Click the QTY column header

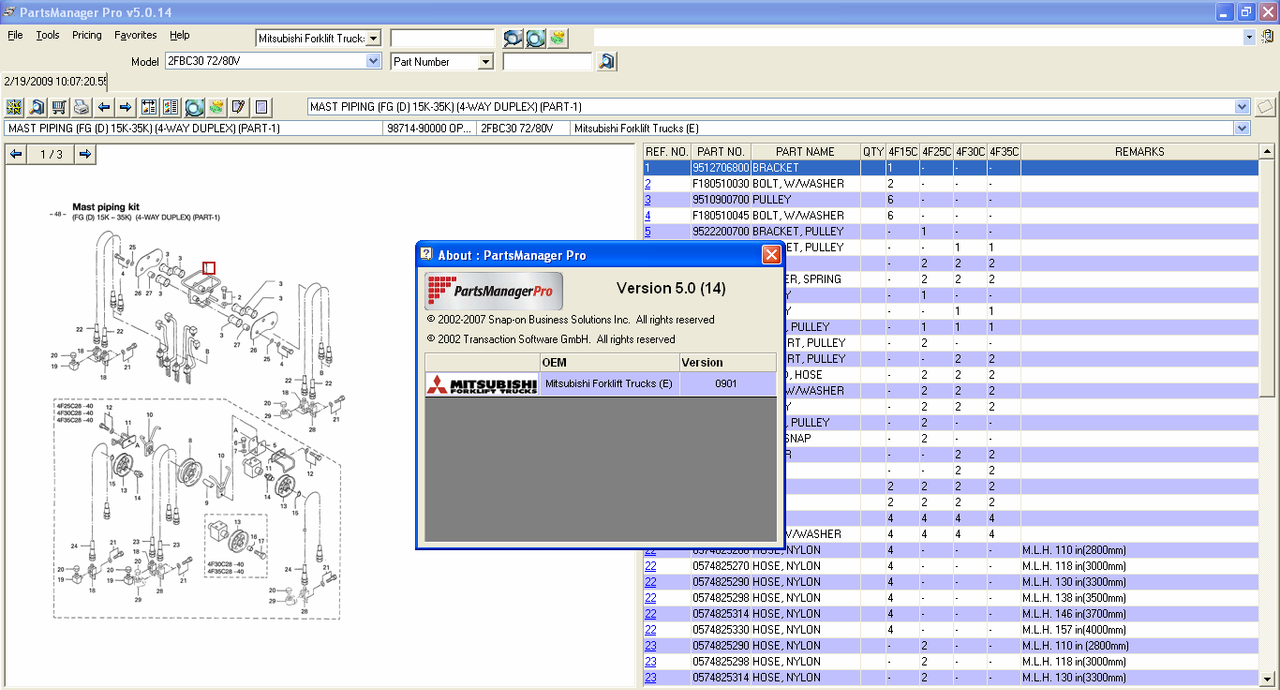point(873,152)
